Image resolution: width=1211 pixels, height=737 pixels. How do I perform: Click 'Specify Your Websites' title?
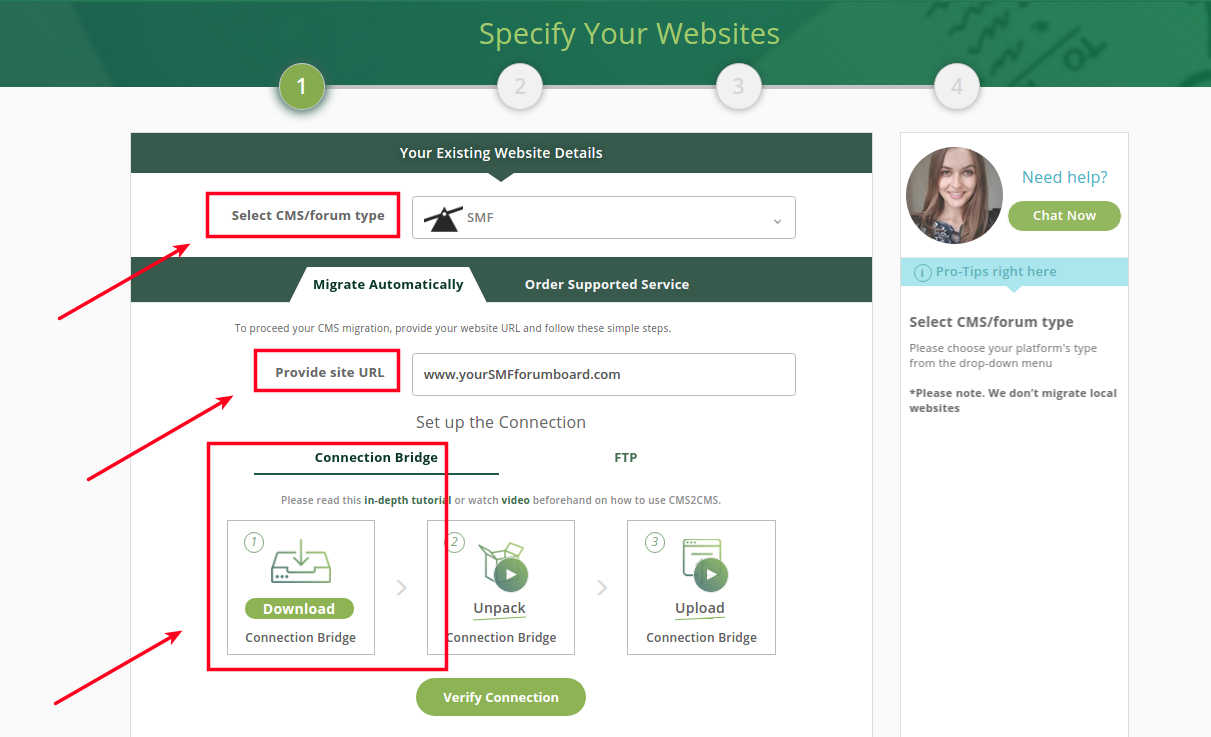pos(629,34)
